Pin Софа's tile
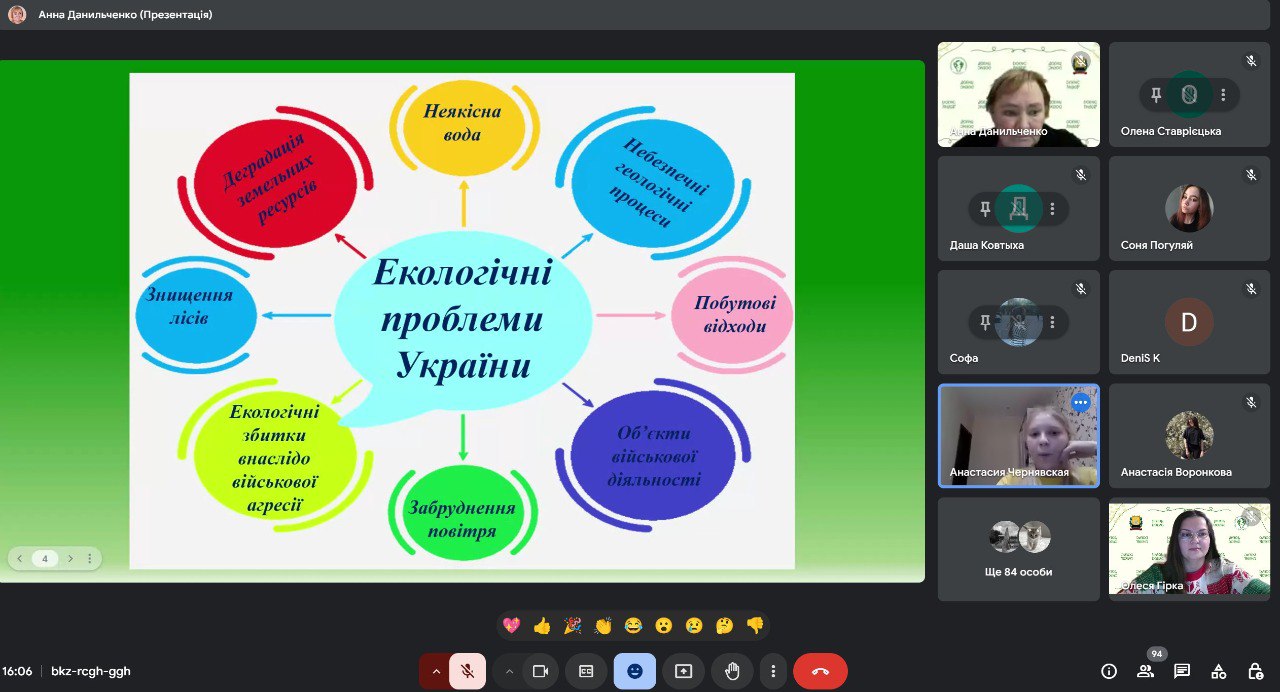This screenshot has width=1280, height=692. coord(985,322)
